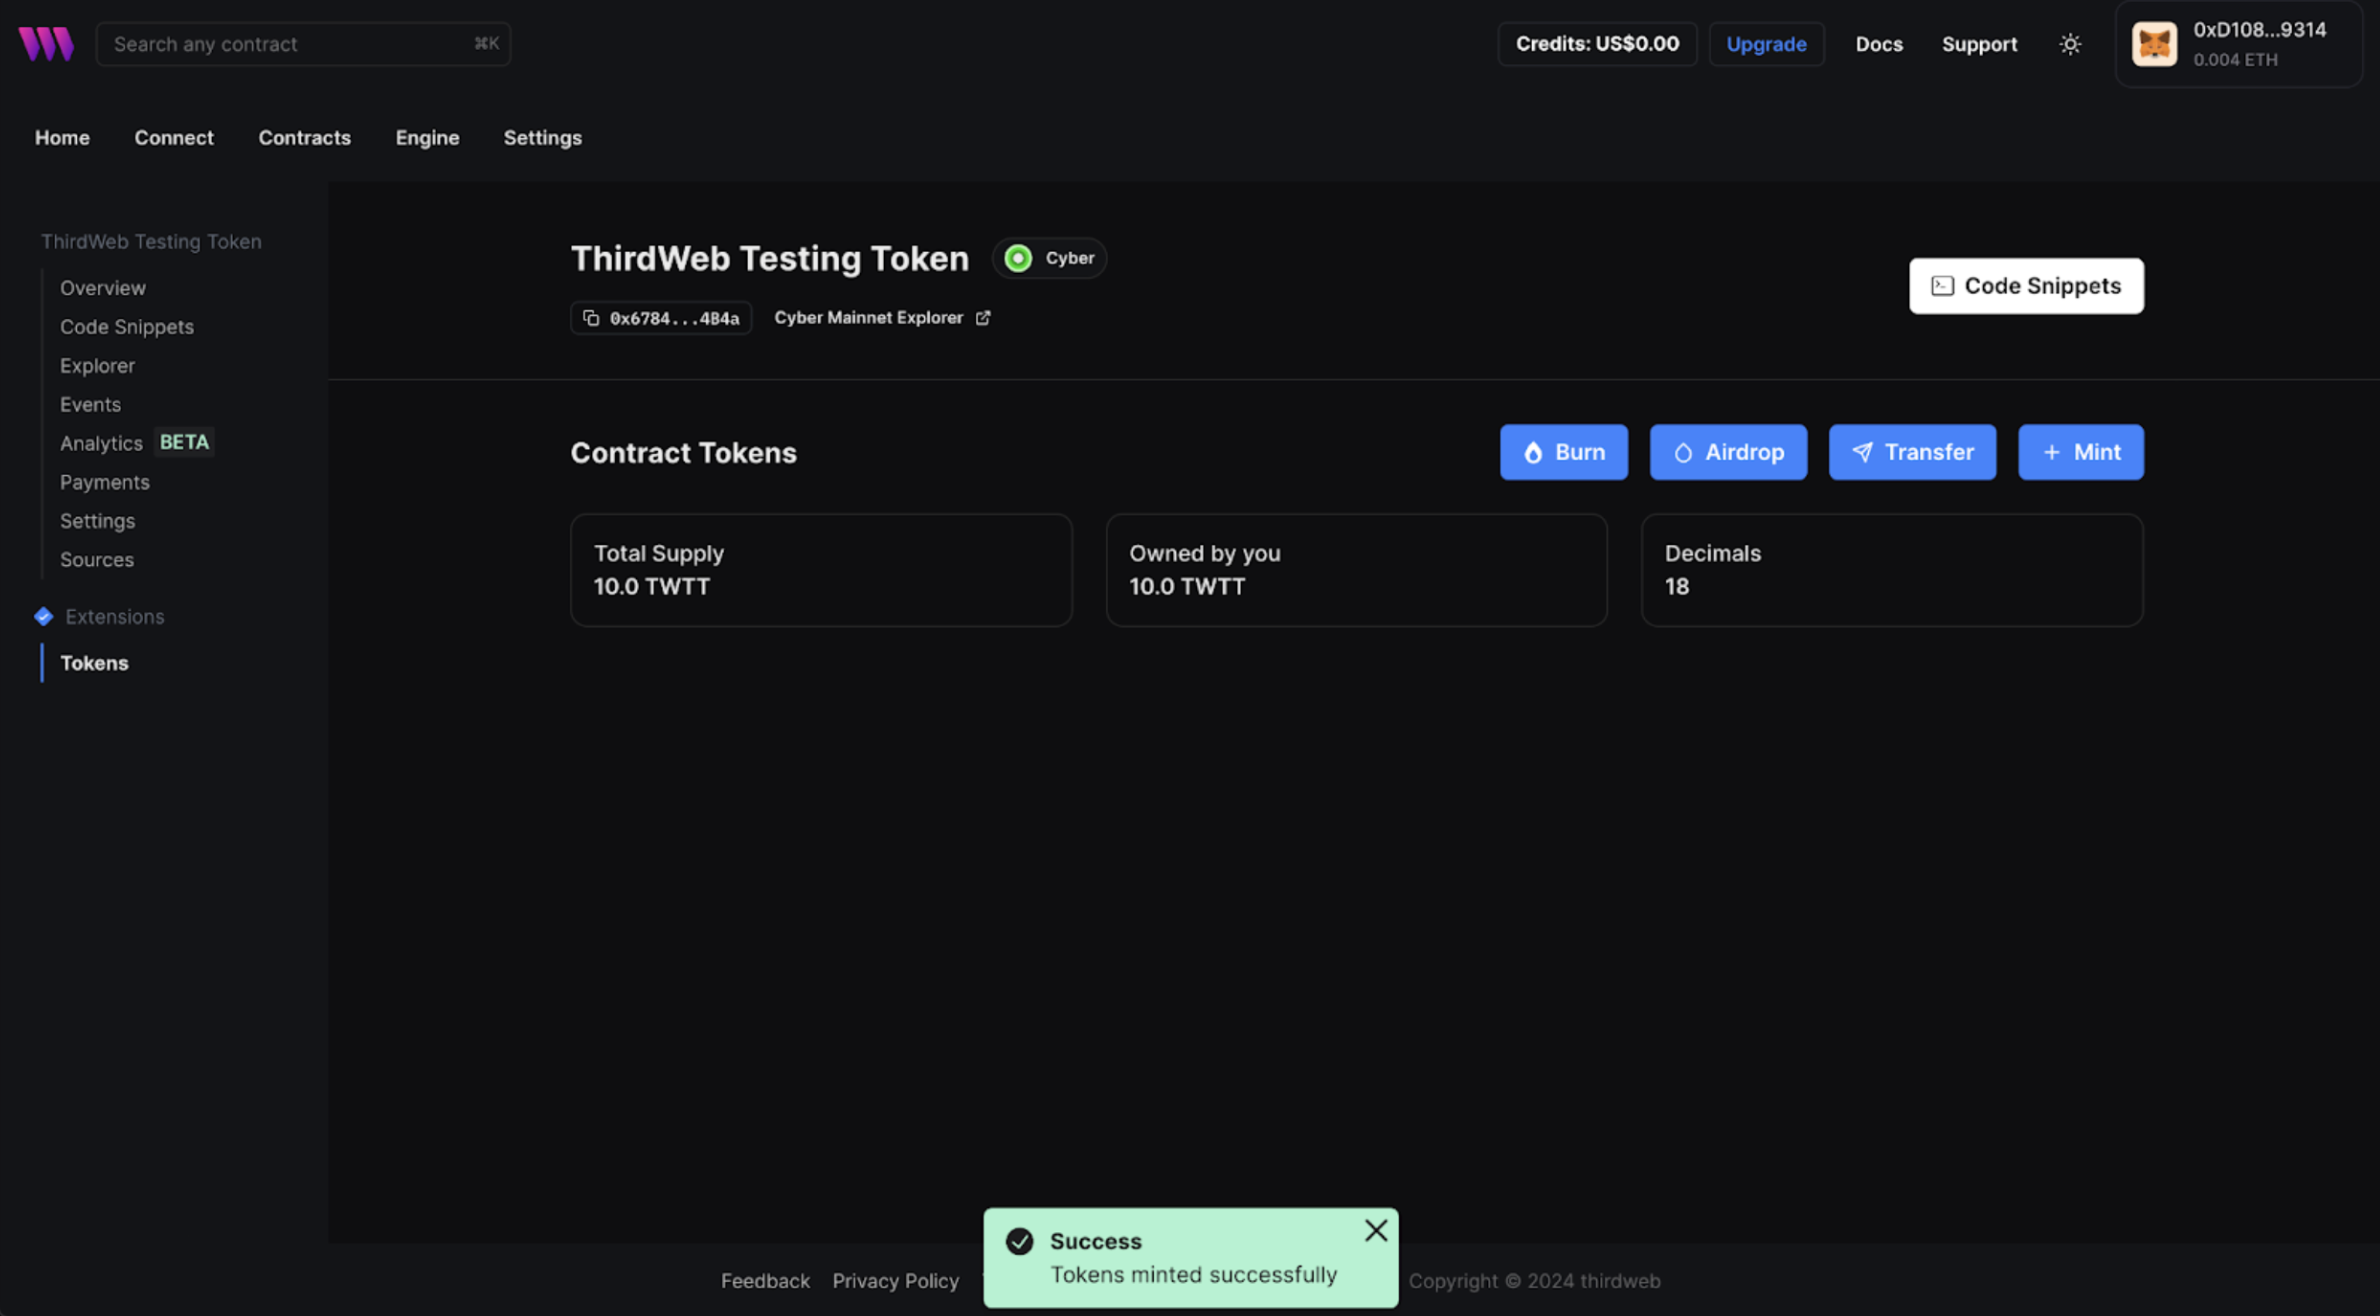Open the Engine tab
The image size is (2380, 1316).
427,138
